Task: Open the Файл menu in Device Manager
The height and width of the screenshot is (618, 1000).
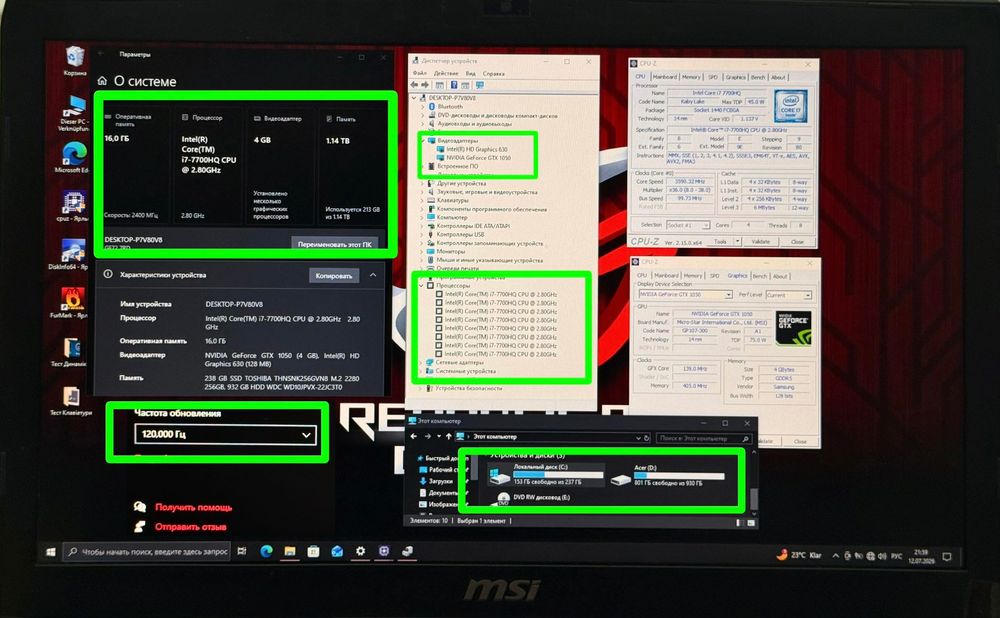Action: click(x=420, y=73)
